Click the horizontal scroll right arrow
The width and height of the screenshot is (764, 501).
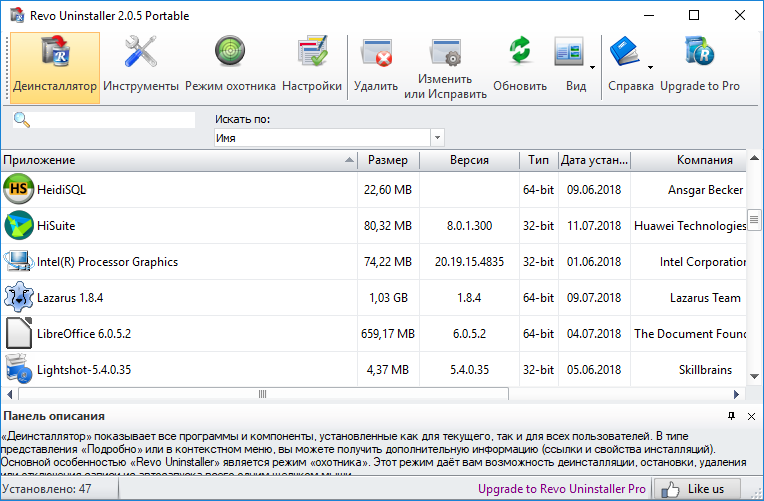(737, 394)
